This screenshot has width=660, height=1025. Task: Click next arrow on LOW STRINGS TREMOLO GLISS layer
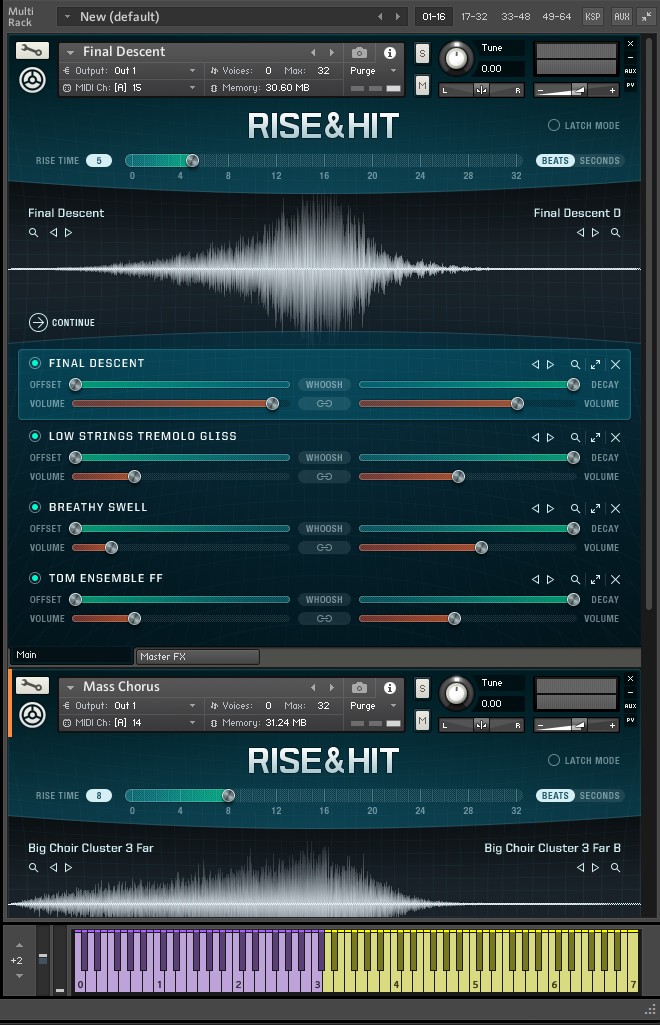pyautogui.click(x=550, y=437)
